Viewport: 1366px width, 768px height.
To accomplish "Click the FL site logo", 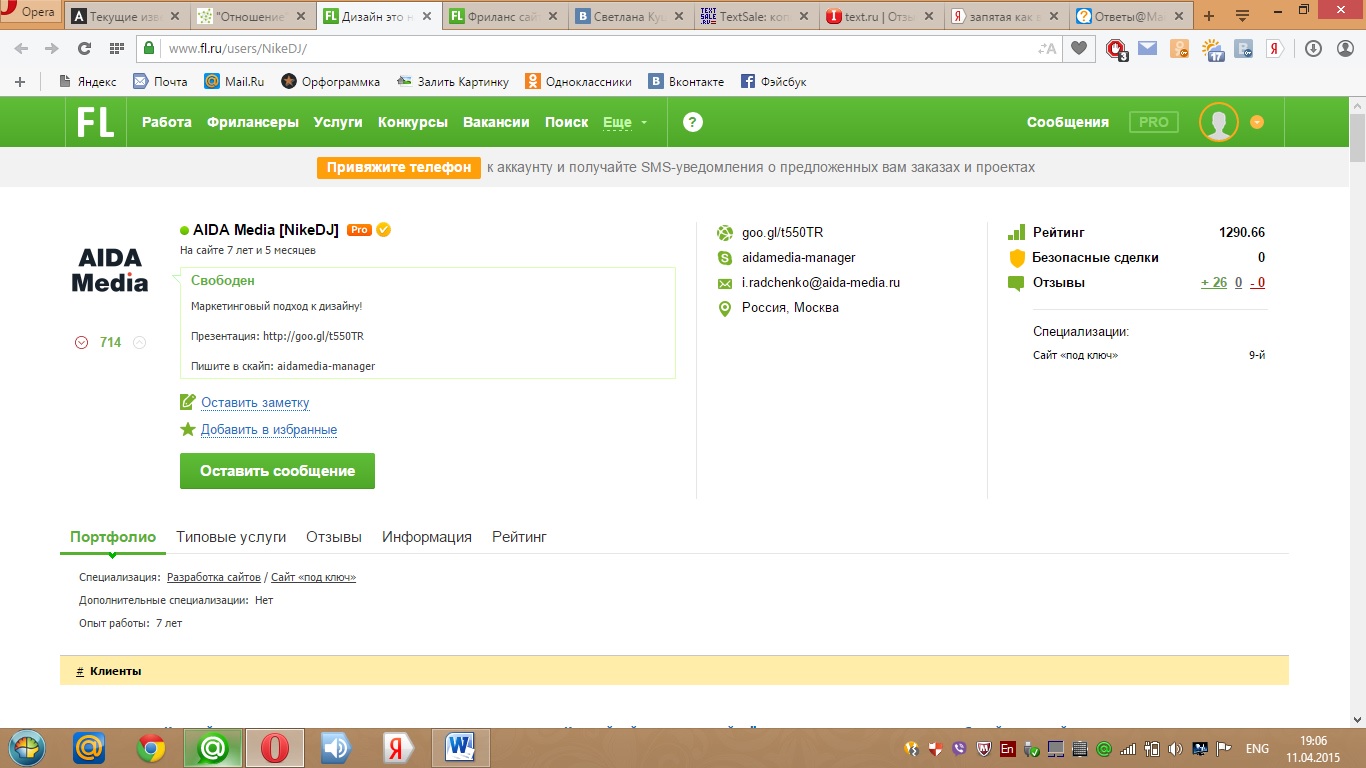I will tap(96, 122).
